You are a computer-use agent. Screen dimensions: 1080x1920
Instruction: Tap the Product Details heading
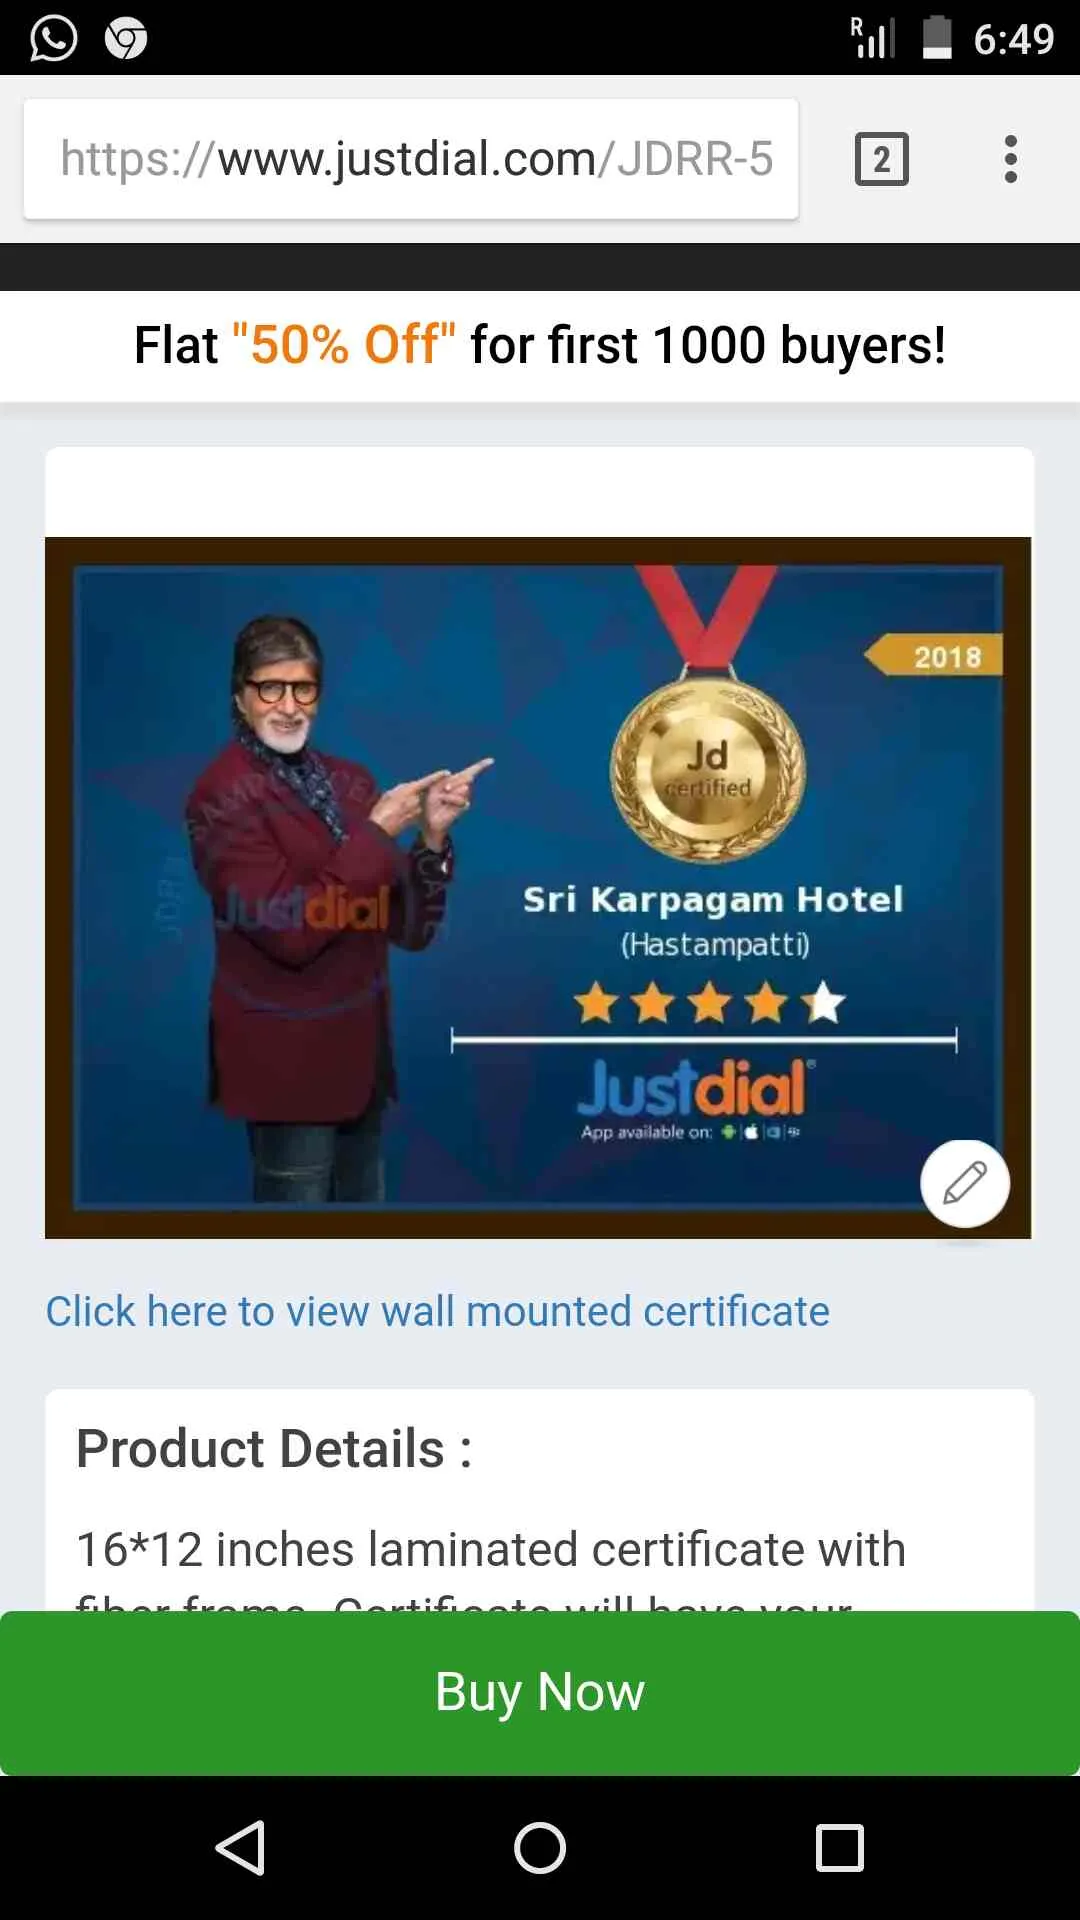(274, 1448)
